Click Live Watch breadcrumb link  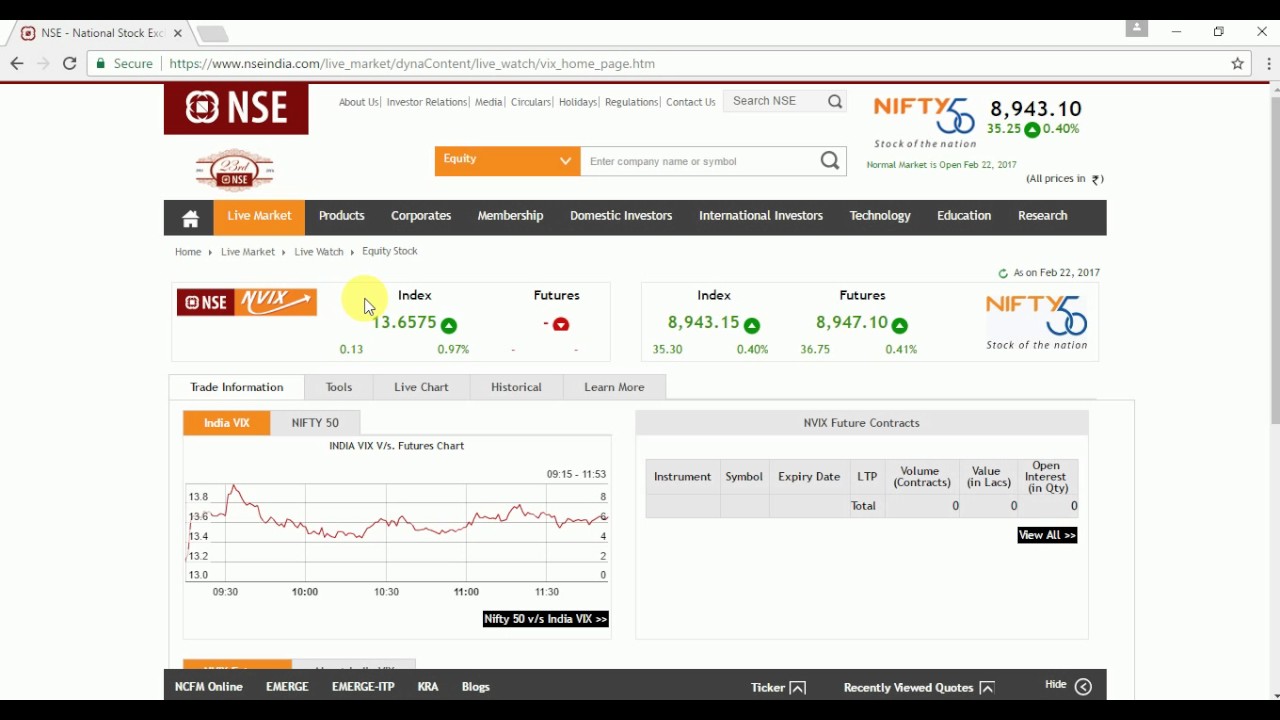point(319,252)
